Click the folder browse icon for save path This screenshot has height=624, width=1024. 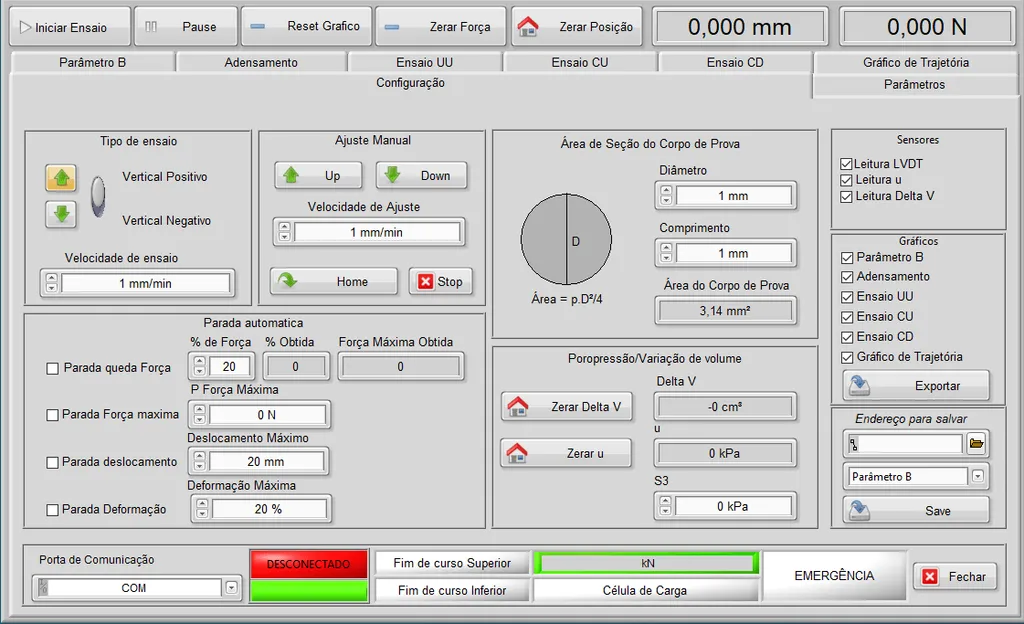coord(976,444)
